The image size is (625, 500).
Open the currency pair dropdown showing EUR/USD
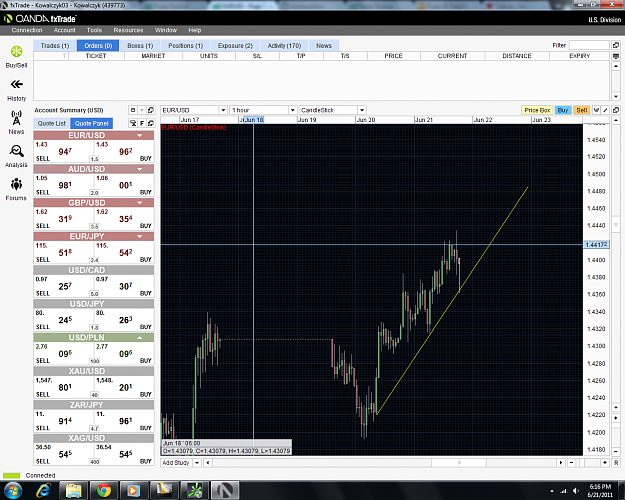click(223, 110)
